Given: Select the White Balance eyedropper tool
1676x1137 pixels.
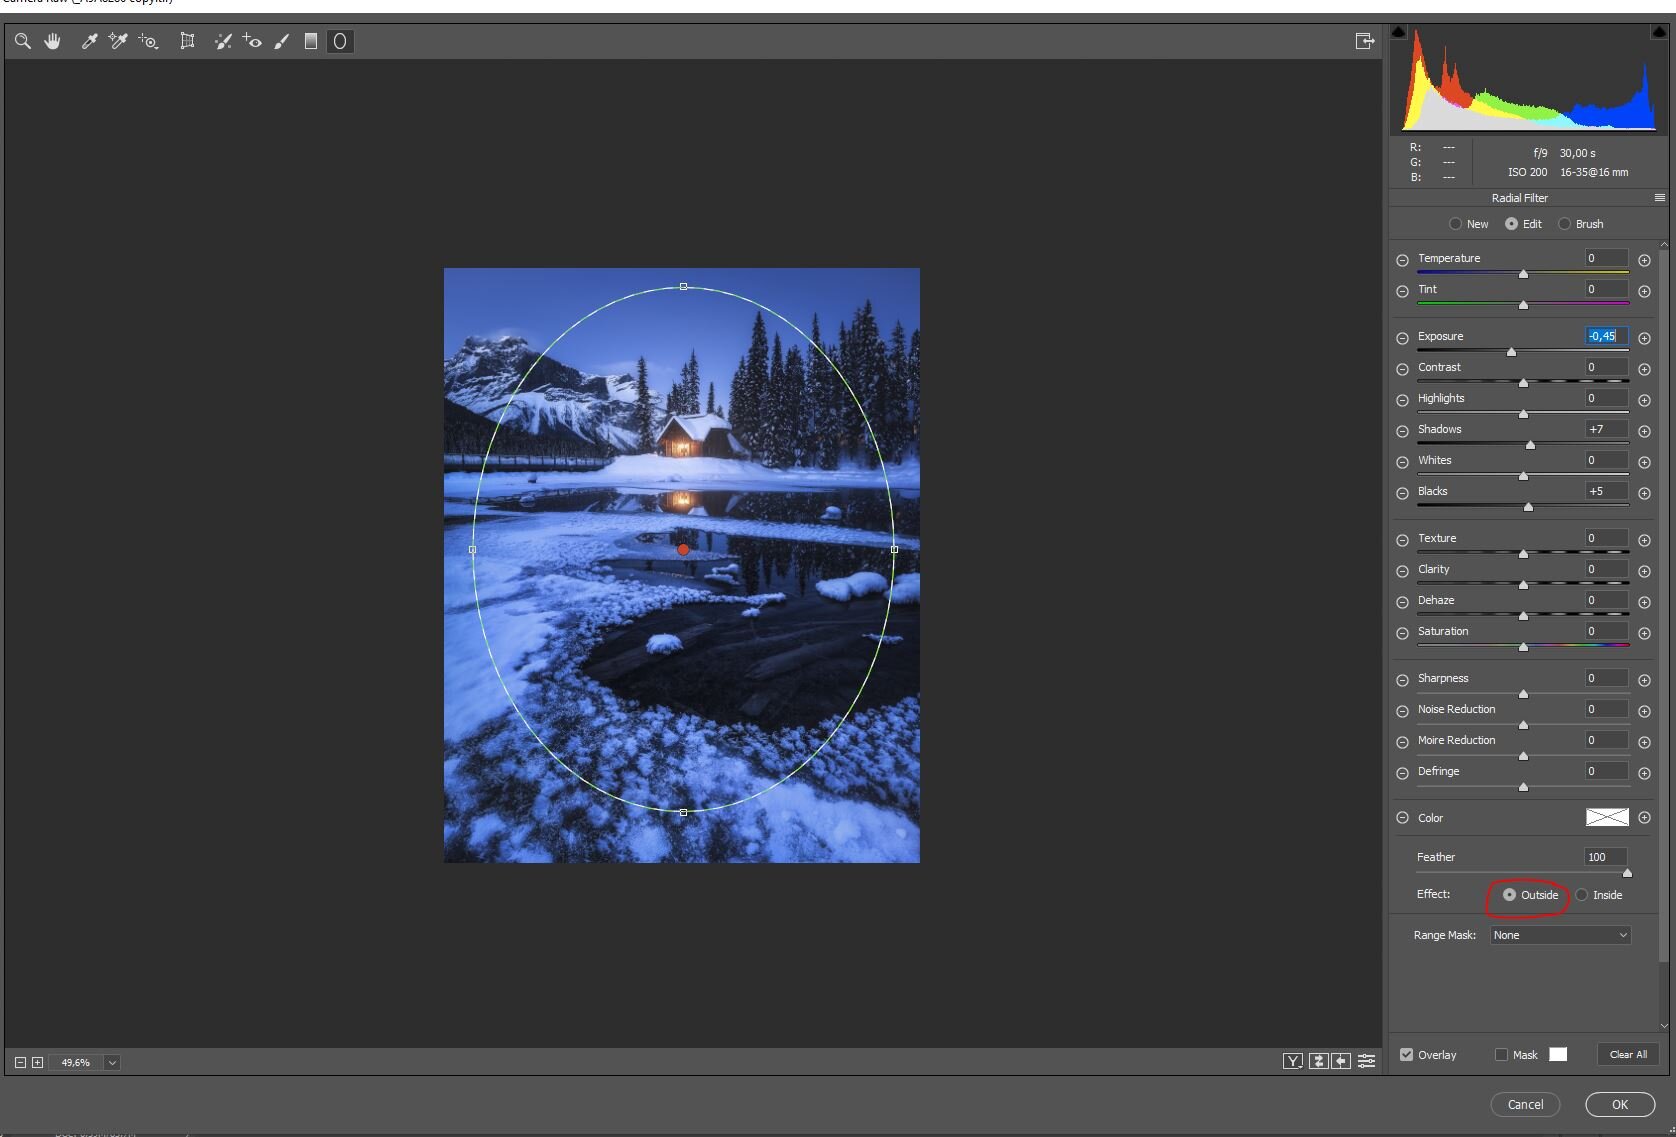Looking at the screenshot, I should 89,41.
